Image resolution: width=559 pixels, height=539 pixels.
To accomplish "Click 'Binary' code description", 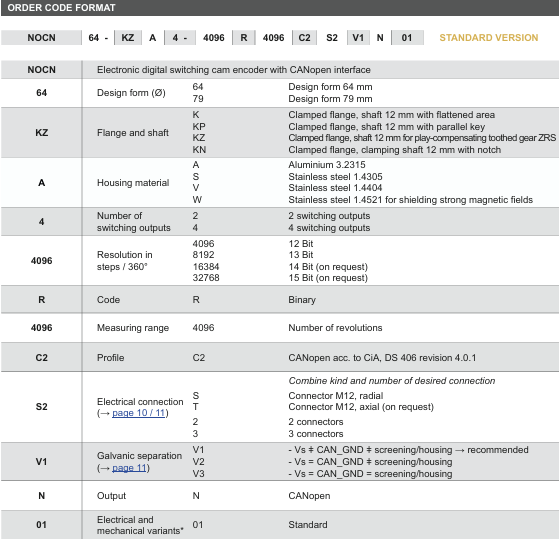I will (x=302, y=300).
